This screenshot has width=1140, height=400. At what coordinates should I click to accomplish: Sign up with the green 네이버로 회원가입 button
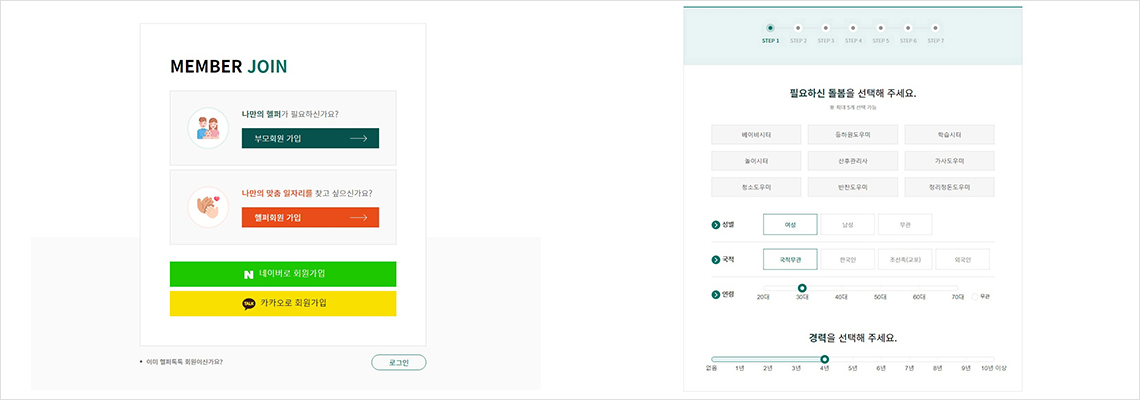(283, 274)
